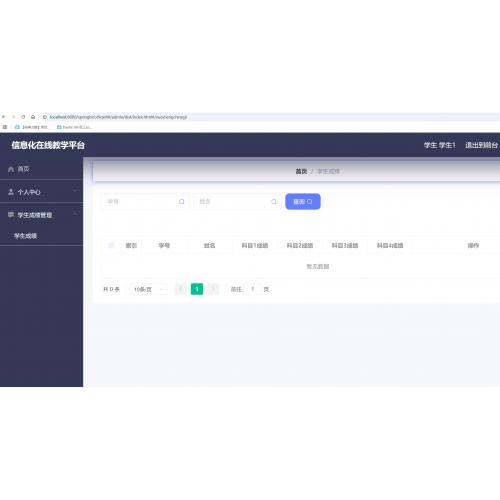Select the 学生成绩 submenu item
The image size is (500, 500).
(25, 236)
